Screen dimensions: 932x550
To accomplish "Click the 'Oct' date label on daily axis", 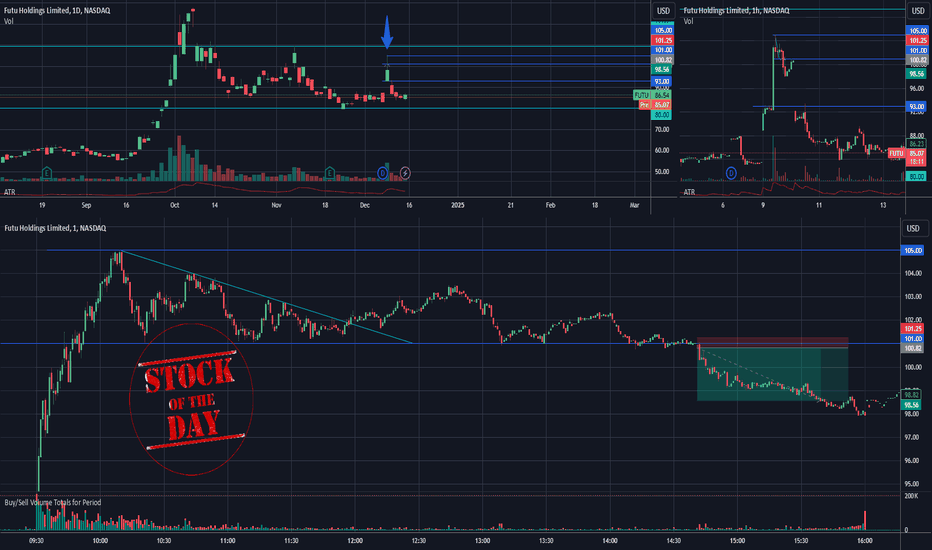I will coord(174,205).
